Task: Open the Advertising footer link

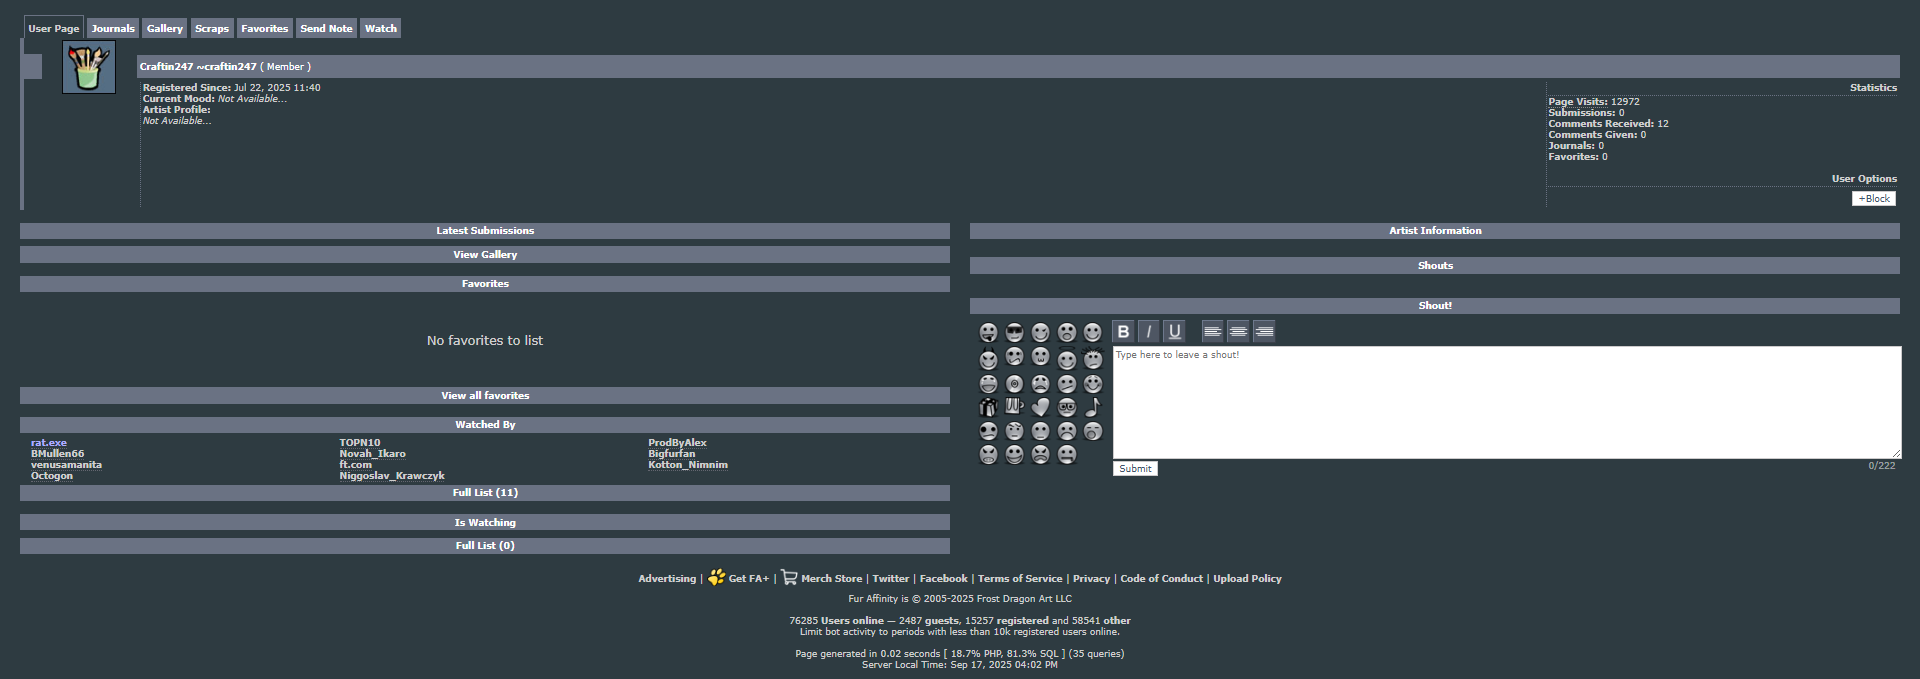Action: click(x=667, y=578)
